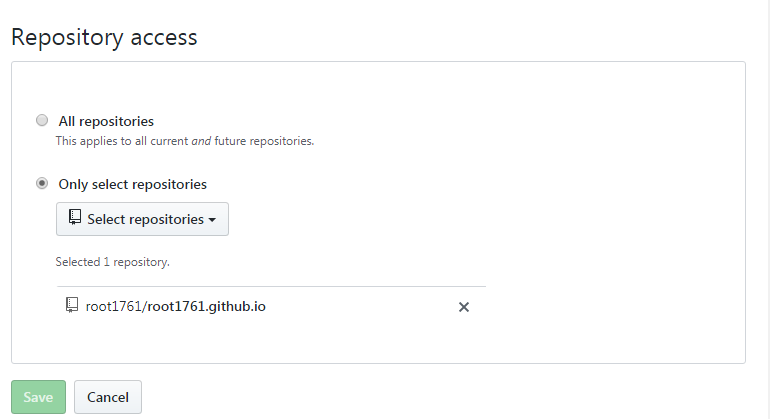Click the root1761 owner prefix of repository
The image size is (770, 419).
113,306
